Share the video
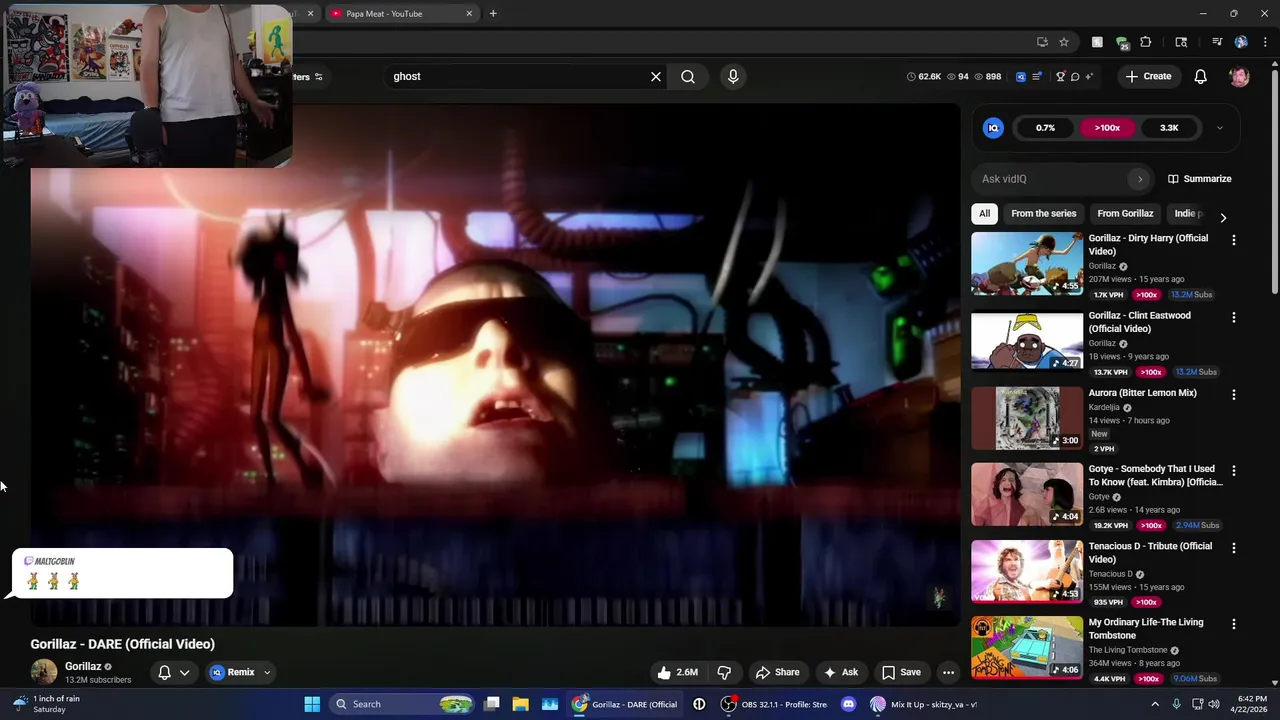 coord(778,672)
